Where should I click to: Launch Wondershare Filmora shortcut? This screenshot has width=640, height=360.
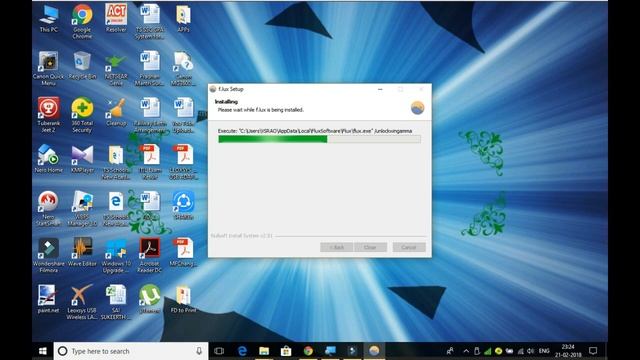tap(49, 256)
